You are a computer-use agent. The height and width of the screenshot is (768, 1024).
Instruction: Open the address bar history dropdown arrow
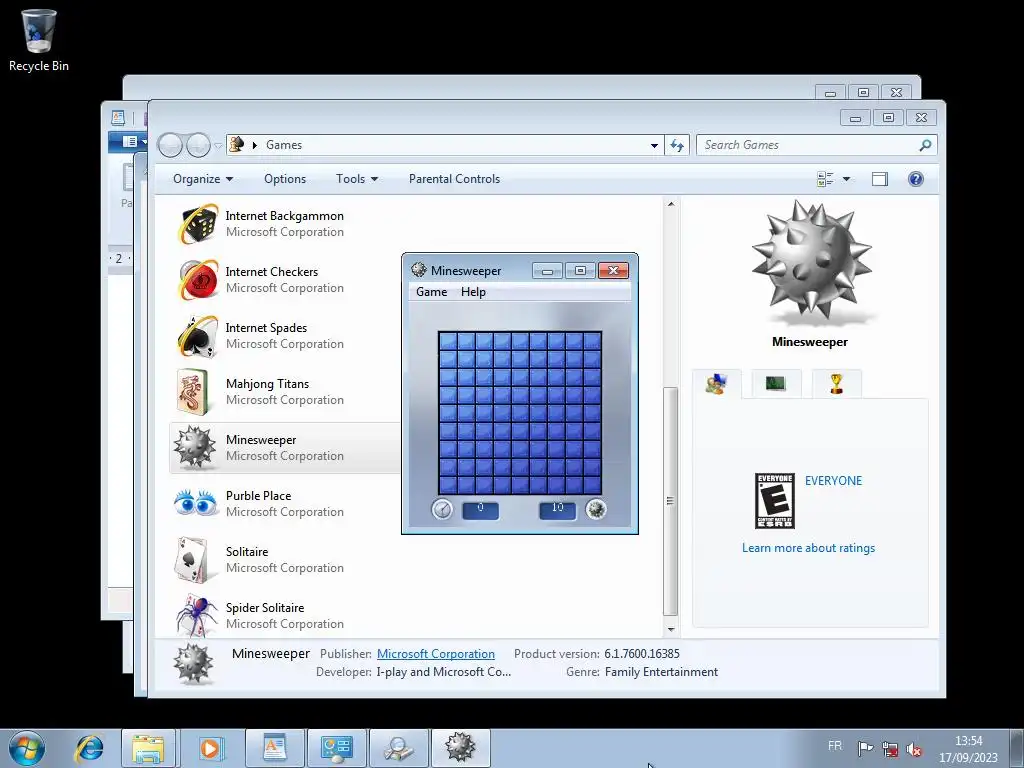pos(654,145)
